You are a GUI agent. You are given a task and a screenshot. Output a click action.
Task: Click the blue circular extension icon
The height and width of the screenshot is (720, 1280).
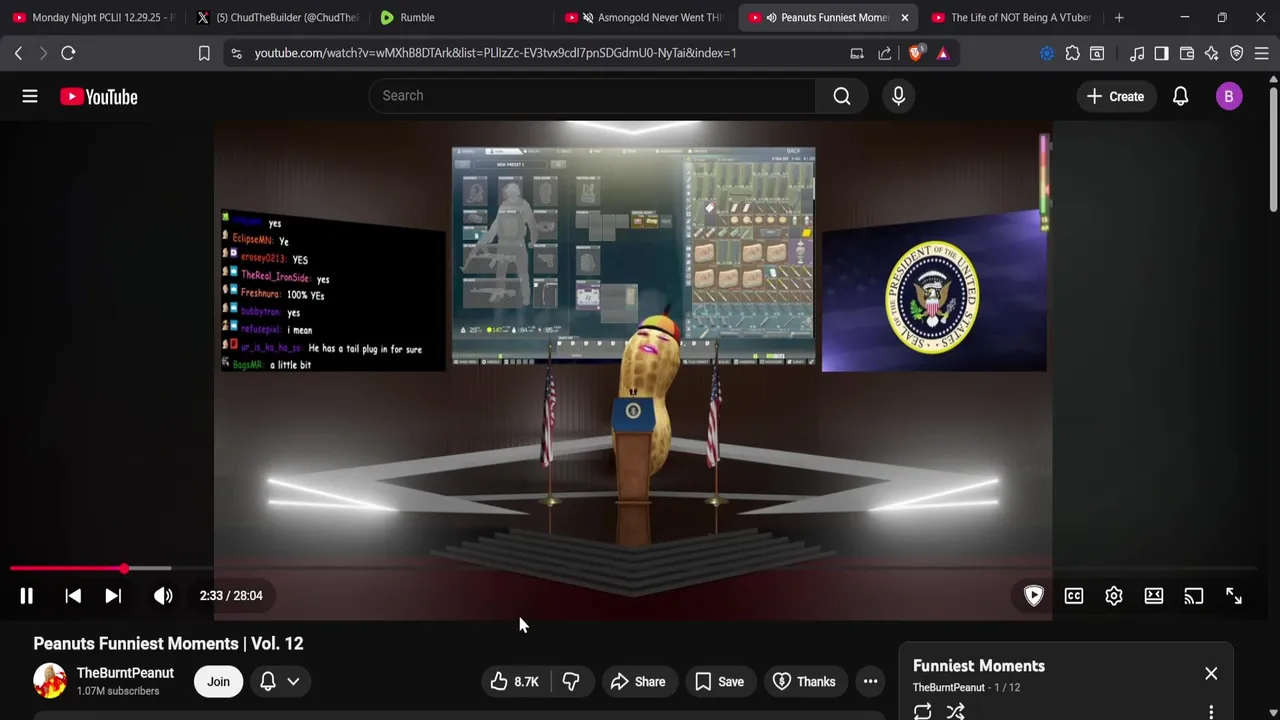(1047, 53)
